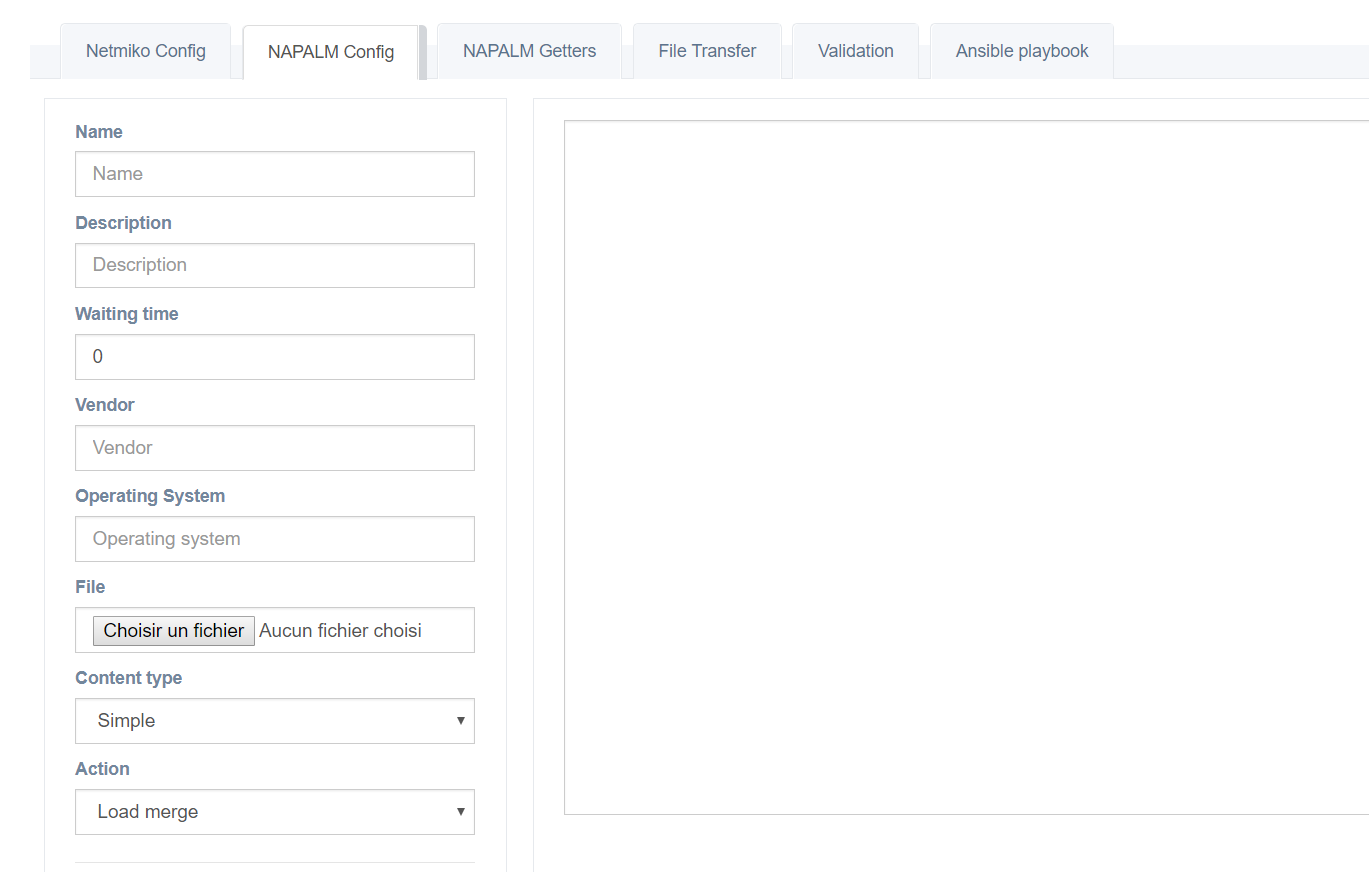Click the Operating System label
This screenshot has height=872, width=1369.
coord(150,496)
